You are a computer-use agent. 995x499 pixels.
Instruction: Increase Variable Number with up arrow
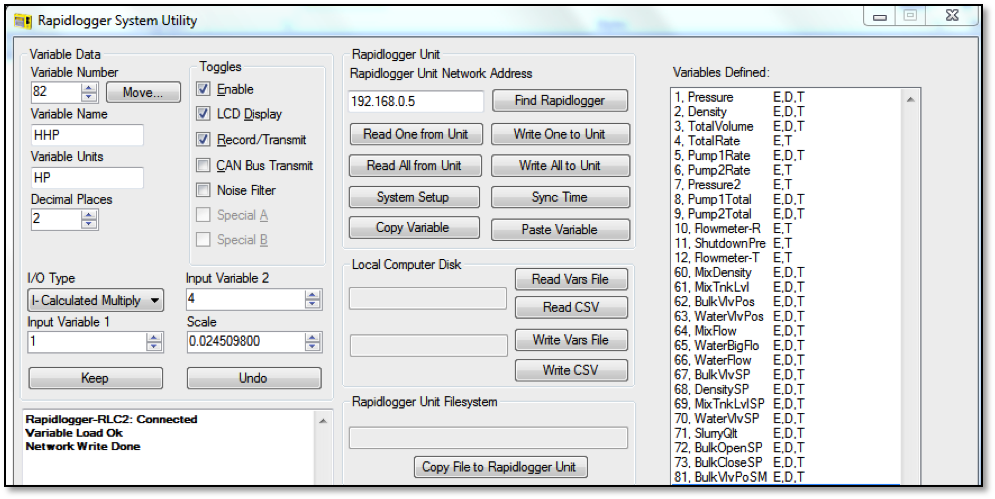click(x=89, y=88)
